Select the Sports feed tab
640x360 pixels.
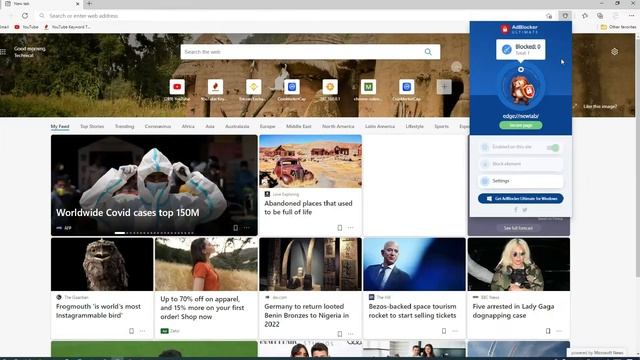click(x=442, y=127)
